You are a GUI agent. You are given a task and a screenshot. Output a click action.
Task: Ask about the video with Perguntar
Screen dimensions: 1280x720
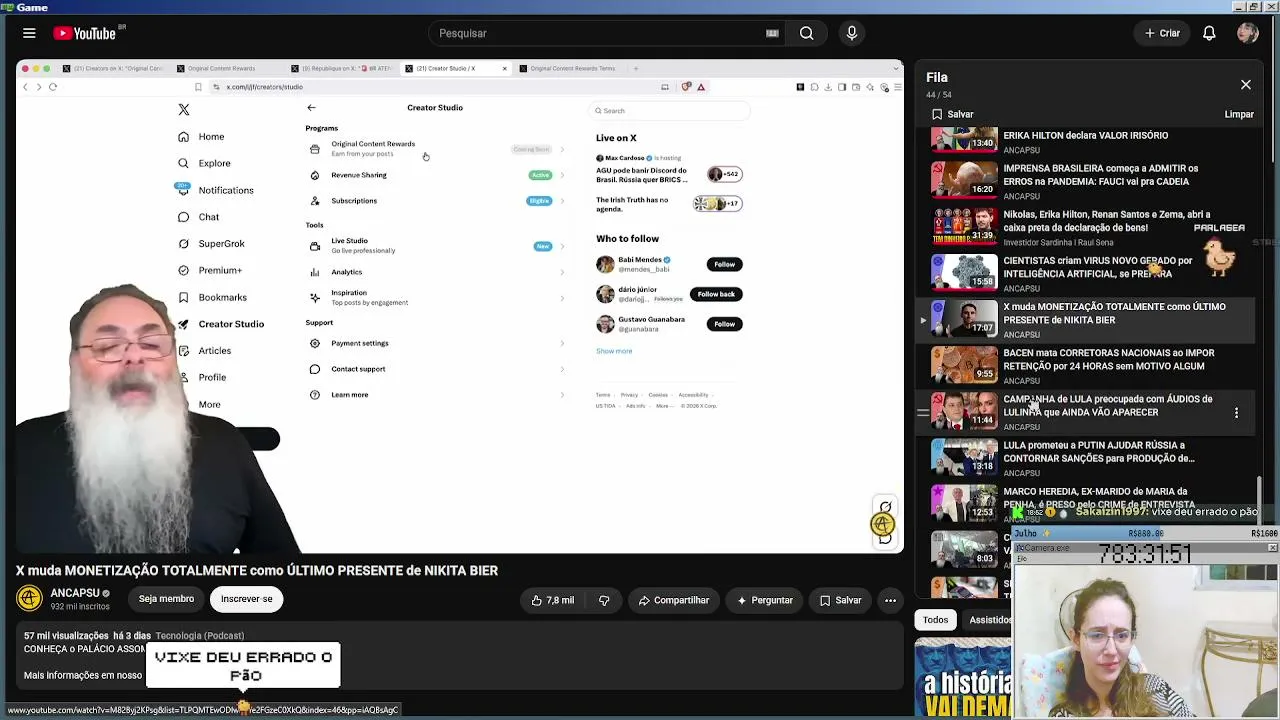pos(765,600)
